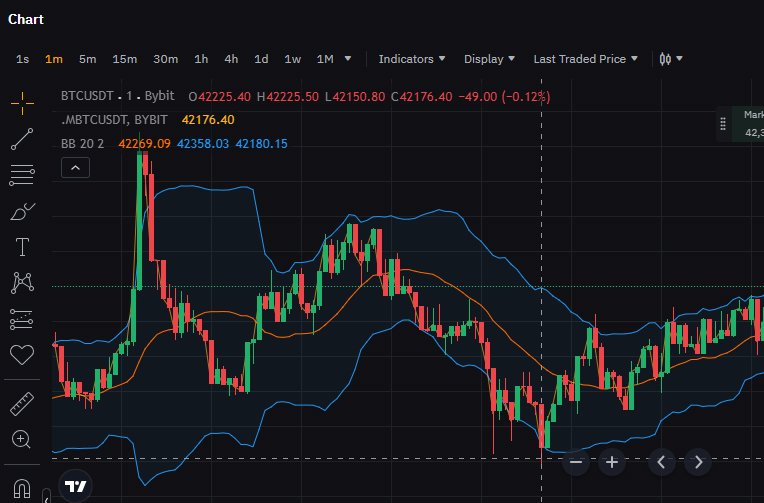Open the Last Traded Price dropdown
Image resolution: width=764 pixels, height=503 pixels.
585,59
